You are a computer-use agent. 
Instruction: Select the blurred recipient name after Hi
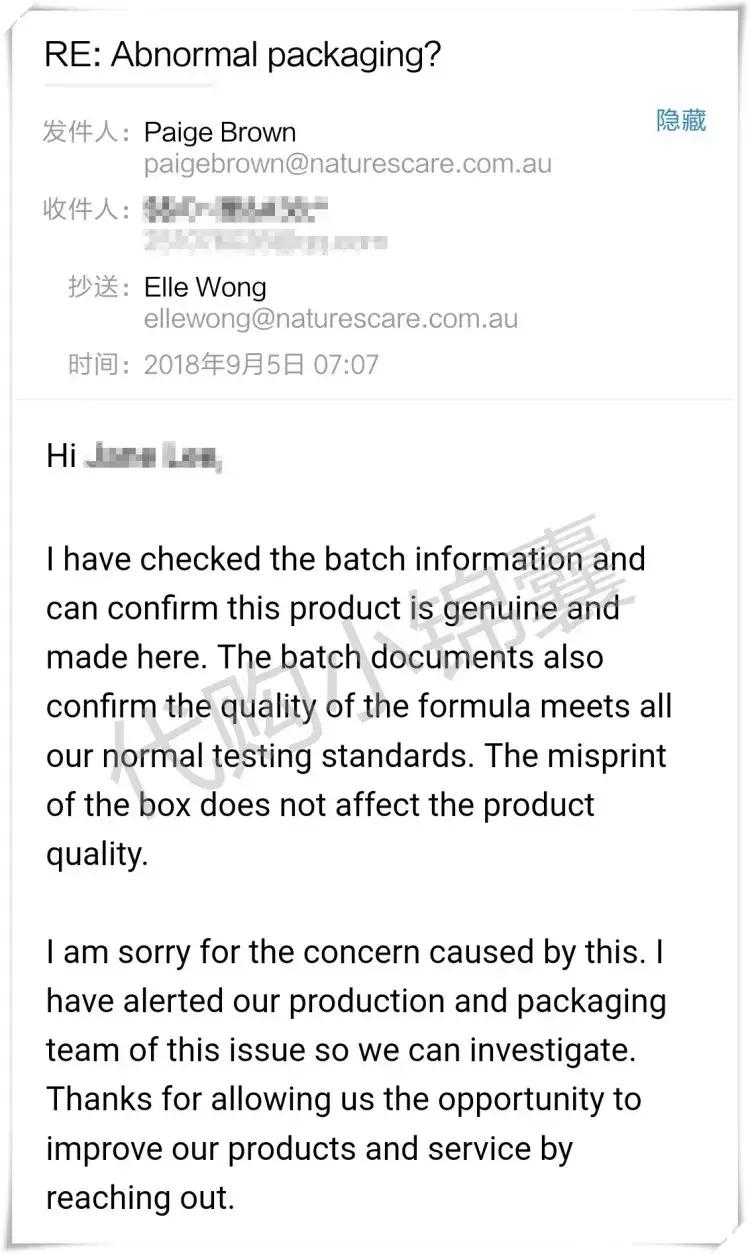click(x=157, y=456)
